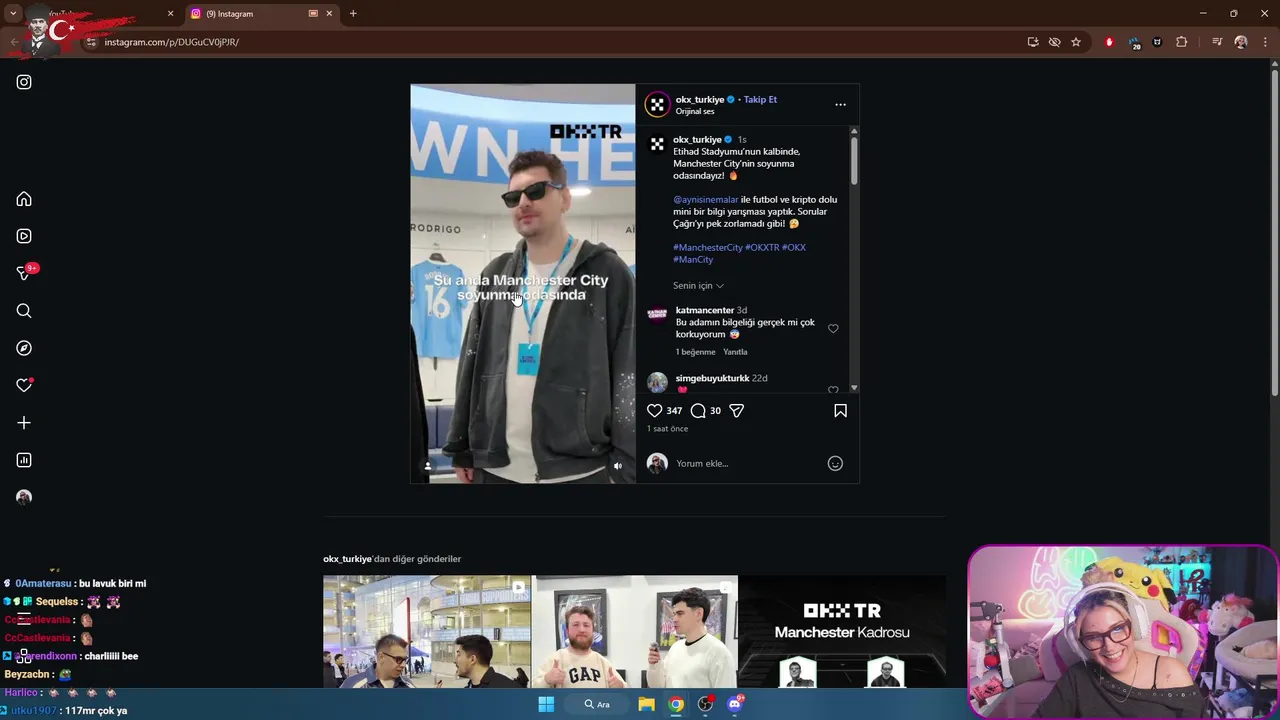Click Orijinal ses audio link
The width and height of the screenshot is (1280, 720).
(695, 111)
